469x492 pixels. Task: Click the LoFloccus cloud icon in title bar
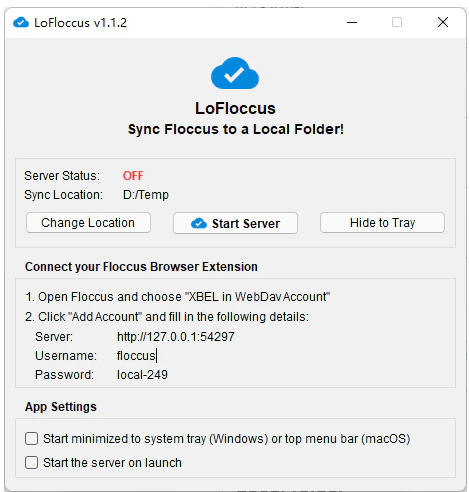21,23
